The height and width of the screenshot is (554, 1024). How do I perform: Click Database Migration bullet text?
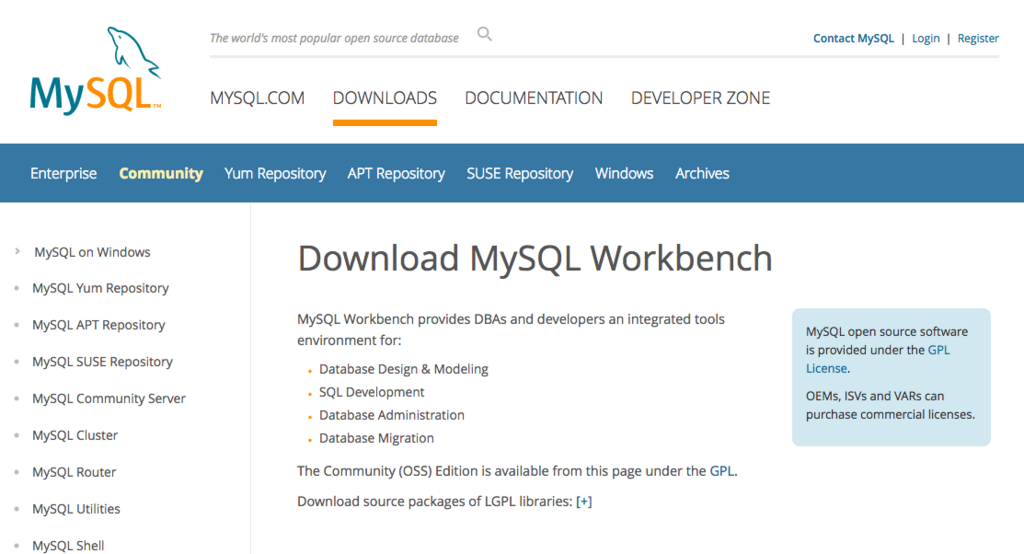tap(376, 438)
